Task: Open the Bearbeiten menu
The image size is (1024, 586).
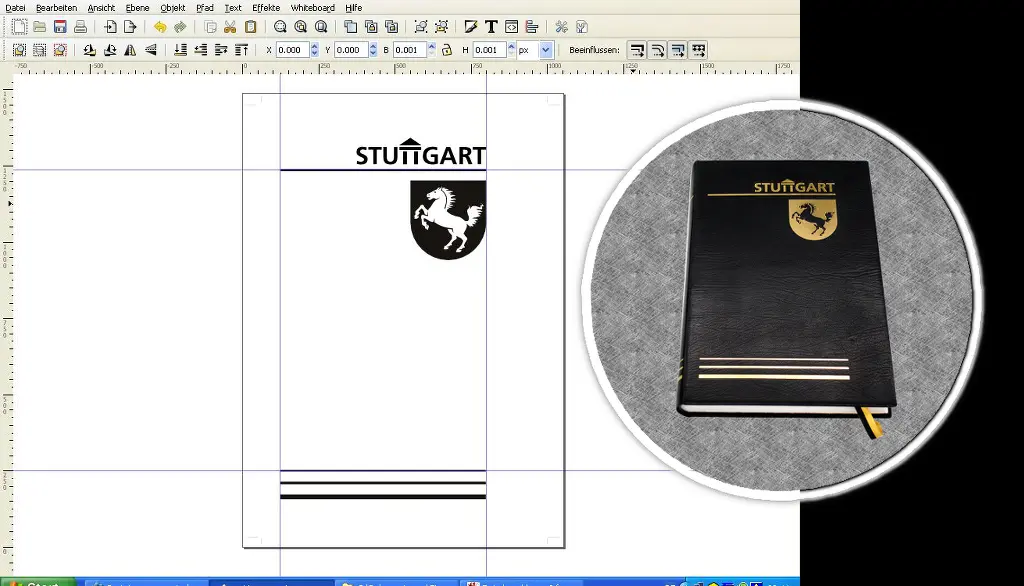Action: 56,8
